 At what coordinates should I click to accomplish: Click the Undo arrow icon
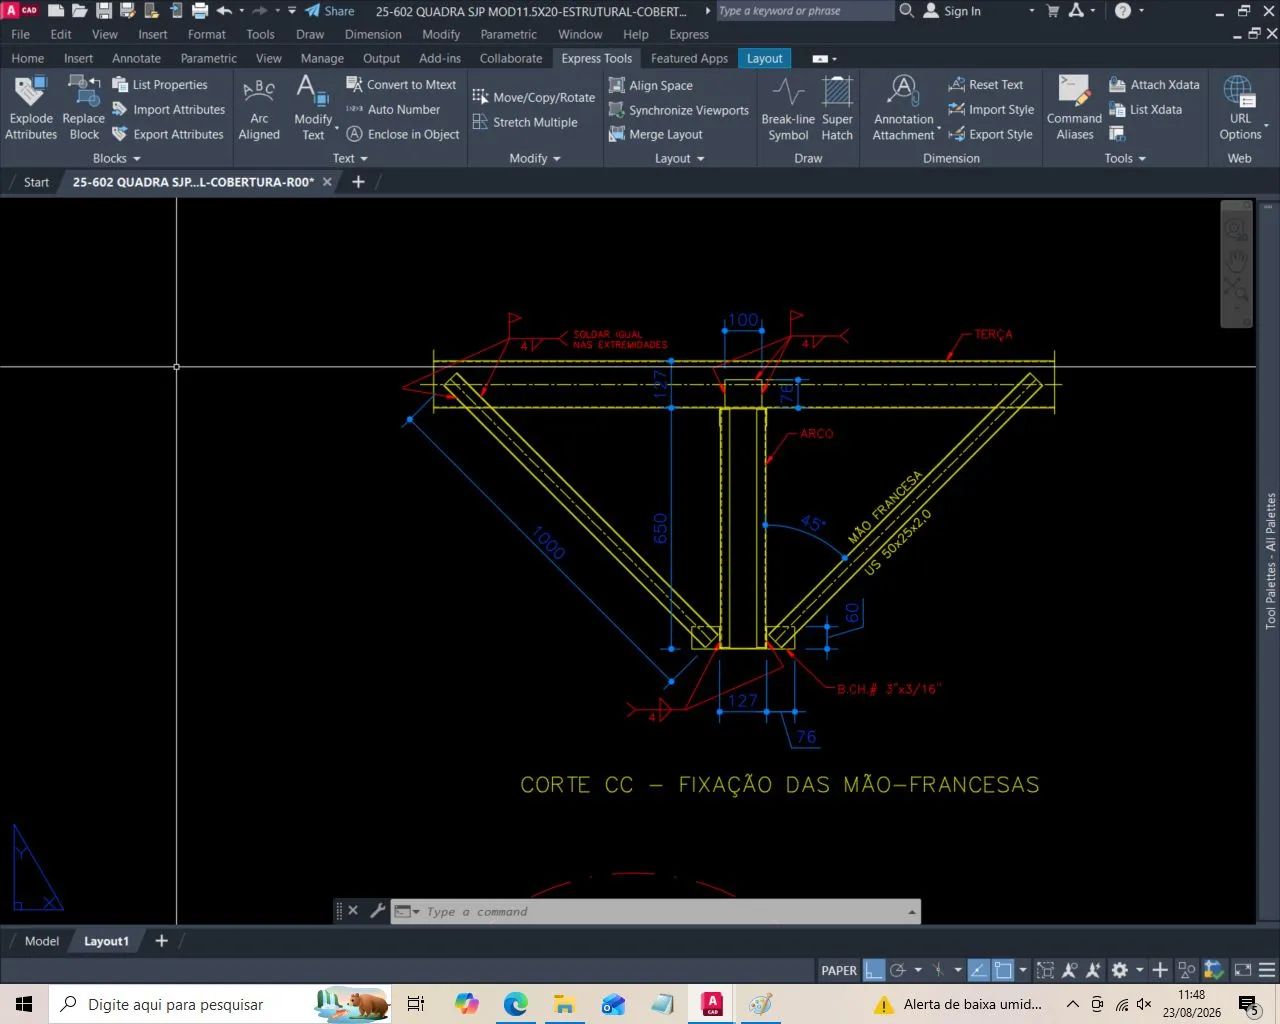coord(224,11)
